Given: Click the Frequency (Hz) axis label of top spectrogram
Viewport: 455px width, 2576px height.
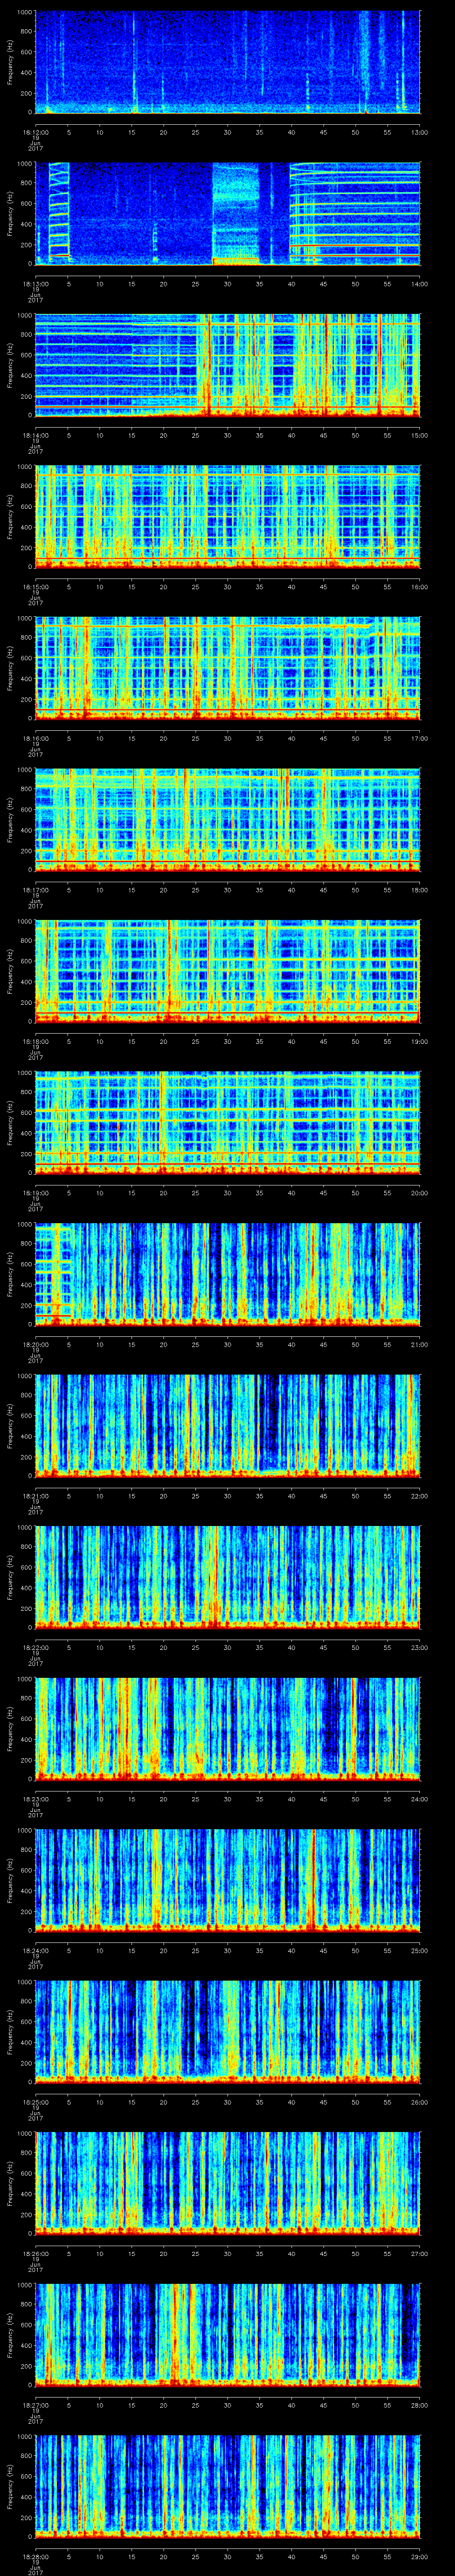Looking at the screenshot, I should [10, 62].
